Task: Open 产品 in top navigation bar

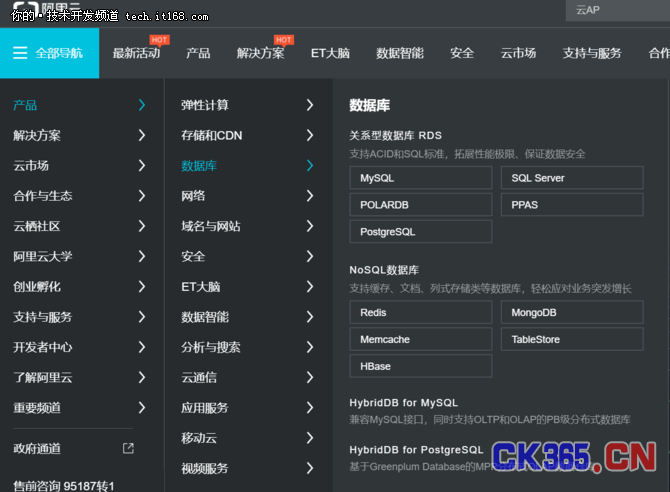Action: coord(198,53)
